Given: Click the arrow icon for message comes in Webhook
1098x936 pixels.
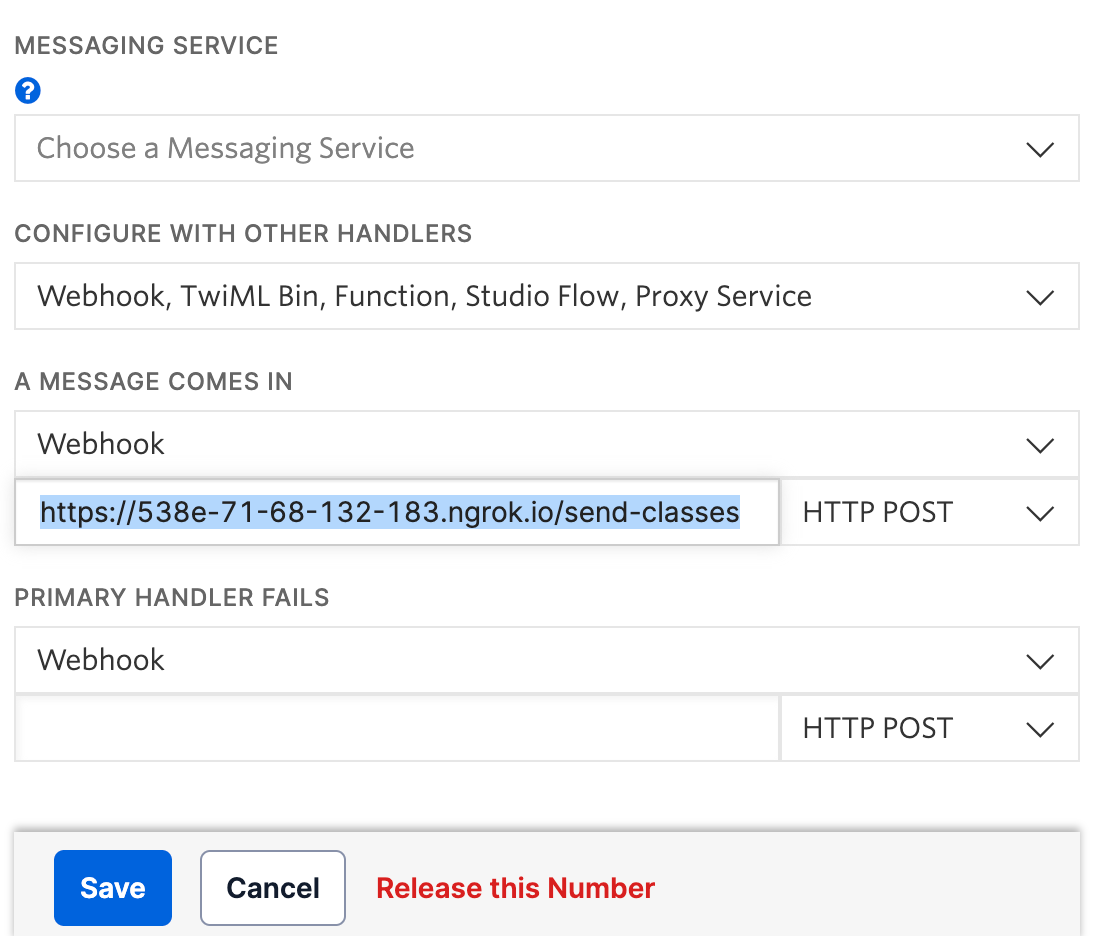Looking at the screenshot, I should pos(1040,445).
